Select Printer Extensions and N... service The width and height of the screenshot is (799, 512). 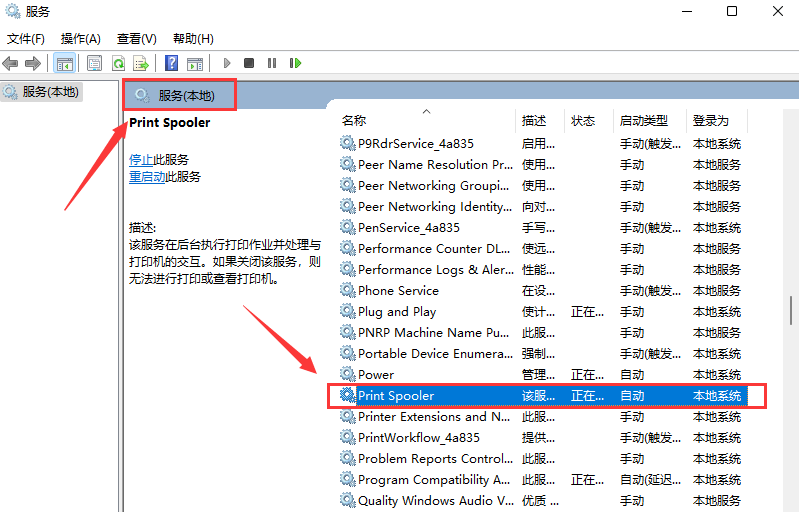click(x=543, y=417)
